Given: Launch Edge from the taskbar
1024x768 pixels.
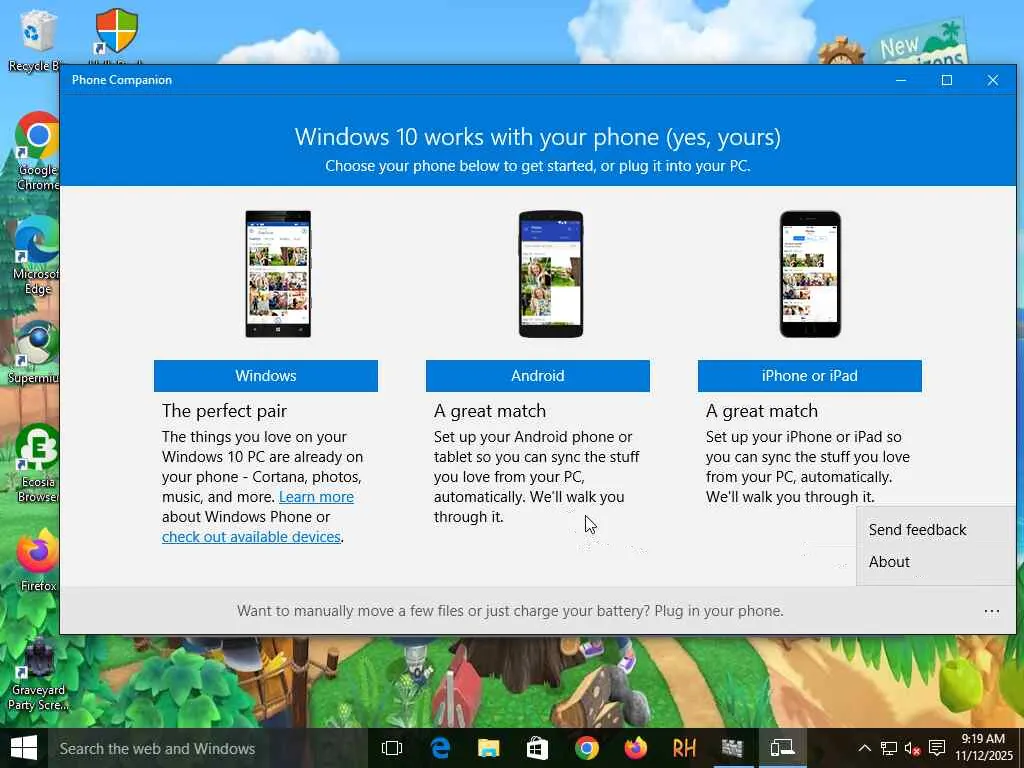Looking at the screenshot, I should (441, 748).
